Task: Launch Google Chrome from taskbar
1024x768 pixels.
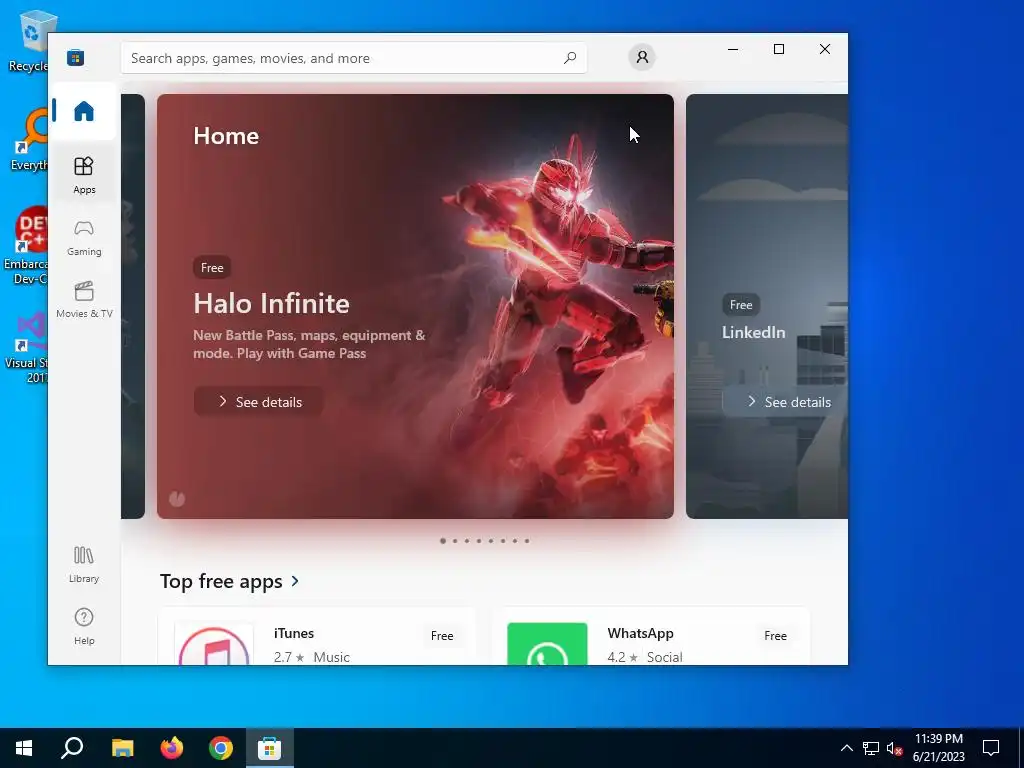Action: click(x=221, y=748)
